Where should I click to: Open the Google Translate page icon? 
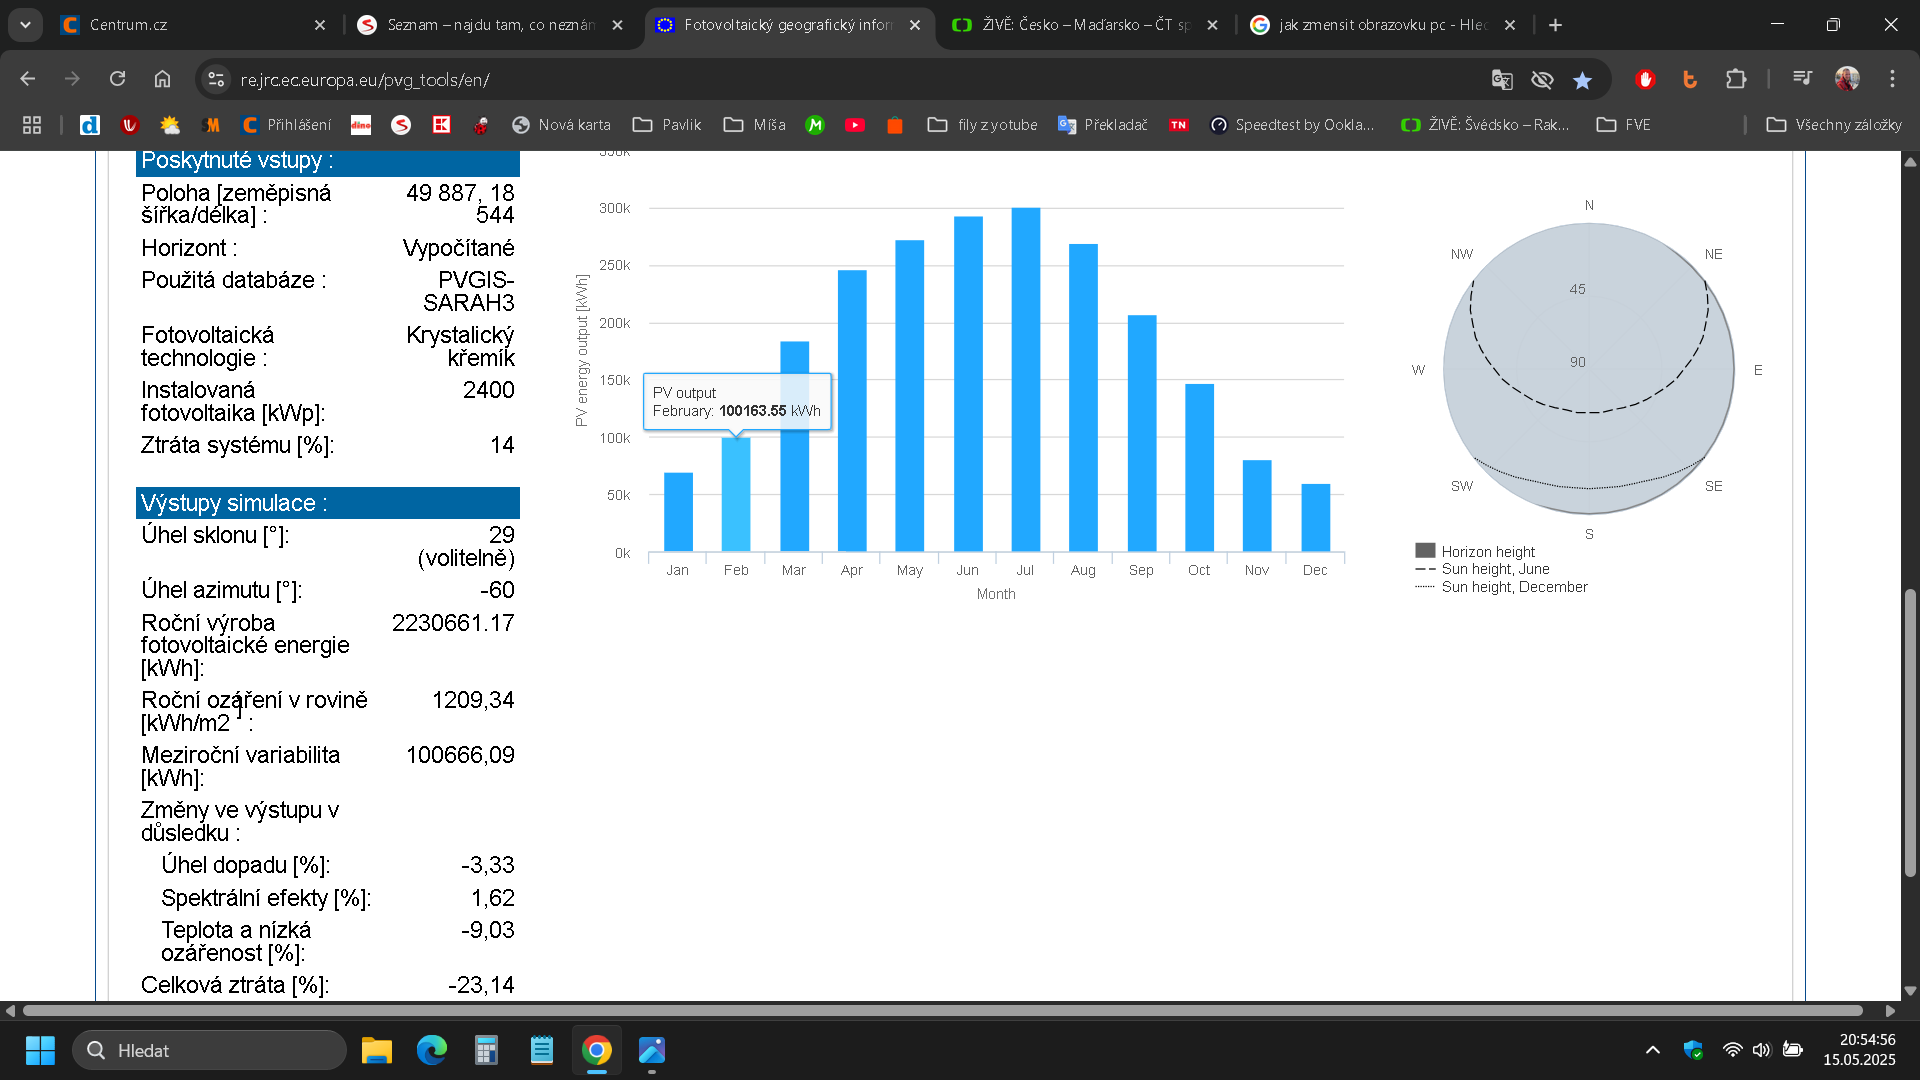1502,80
